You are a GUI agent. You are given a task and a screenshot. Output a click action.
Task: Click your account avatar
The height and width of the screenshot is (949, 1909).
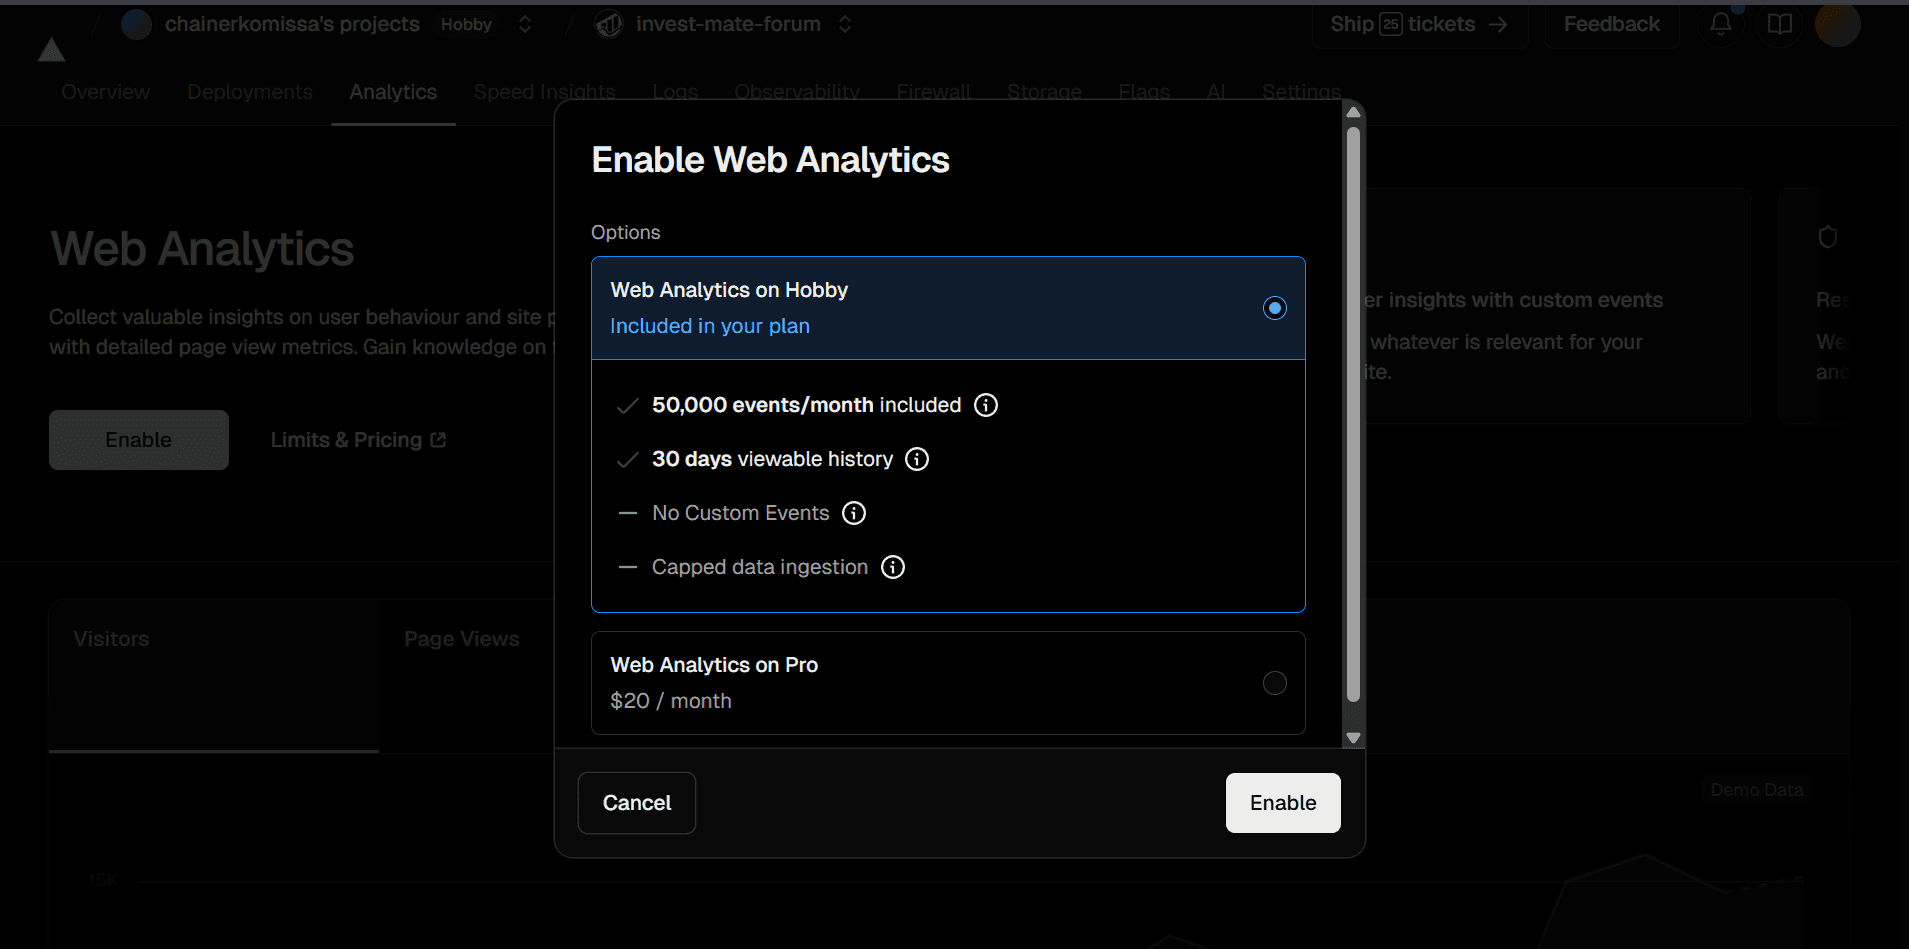click(x=1838, y=24)
